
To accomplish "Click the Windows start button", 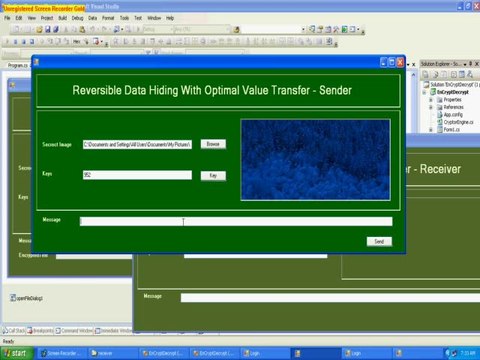I will pos(17,353).
